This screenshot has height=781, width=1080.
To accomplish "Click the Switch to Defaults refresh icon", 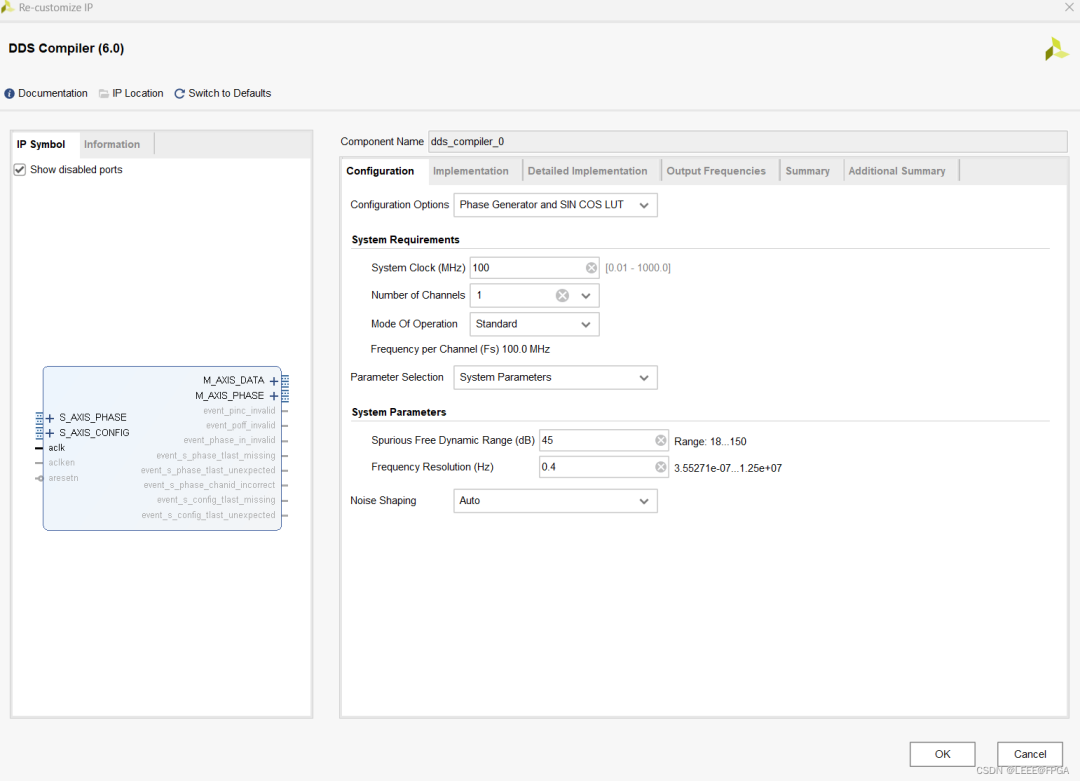I will (x=180, y=94).
